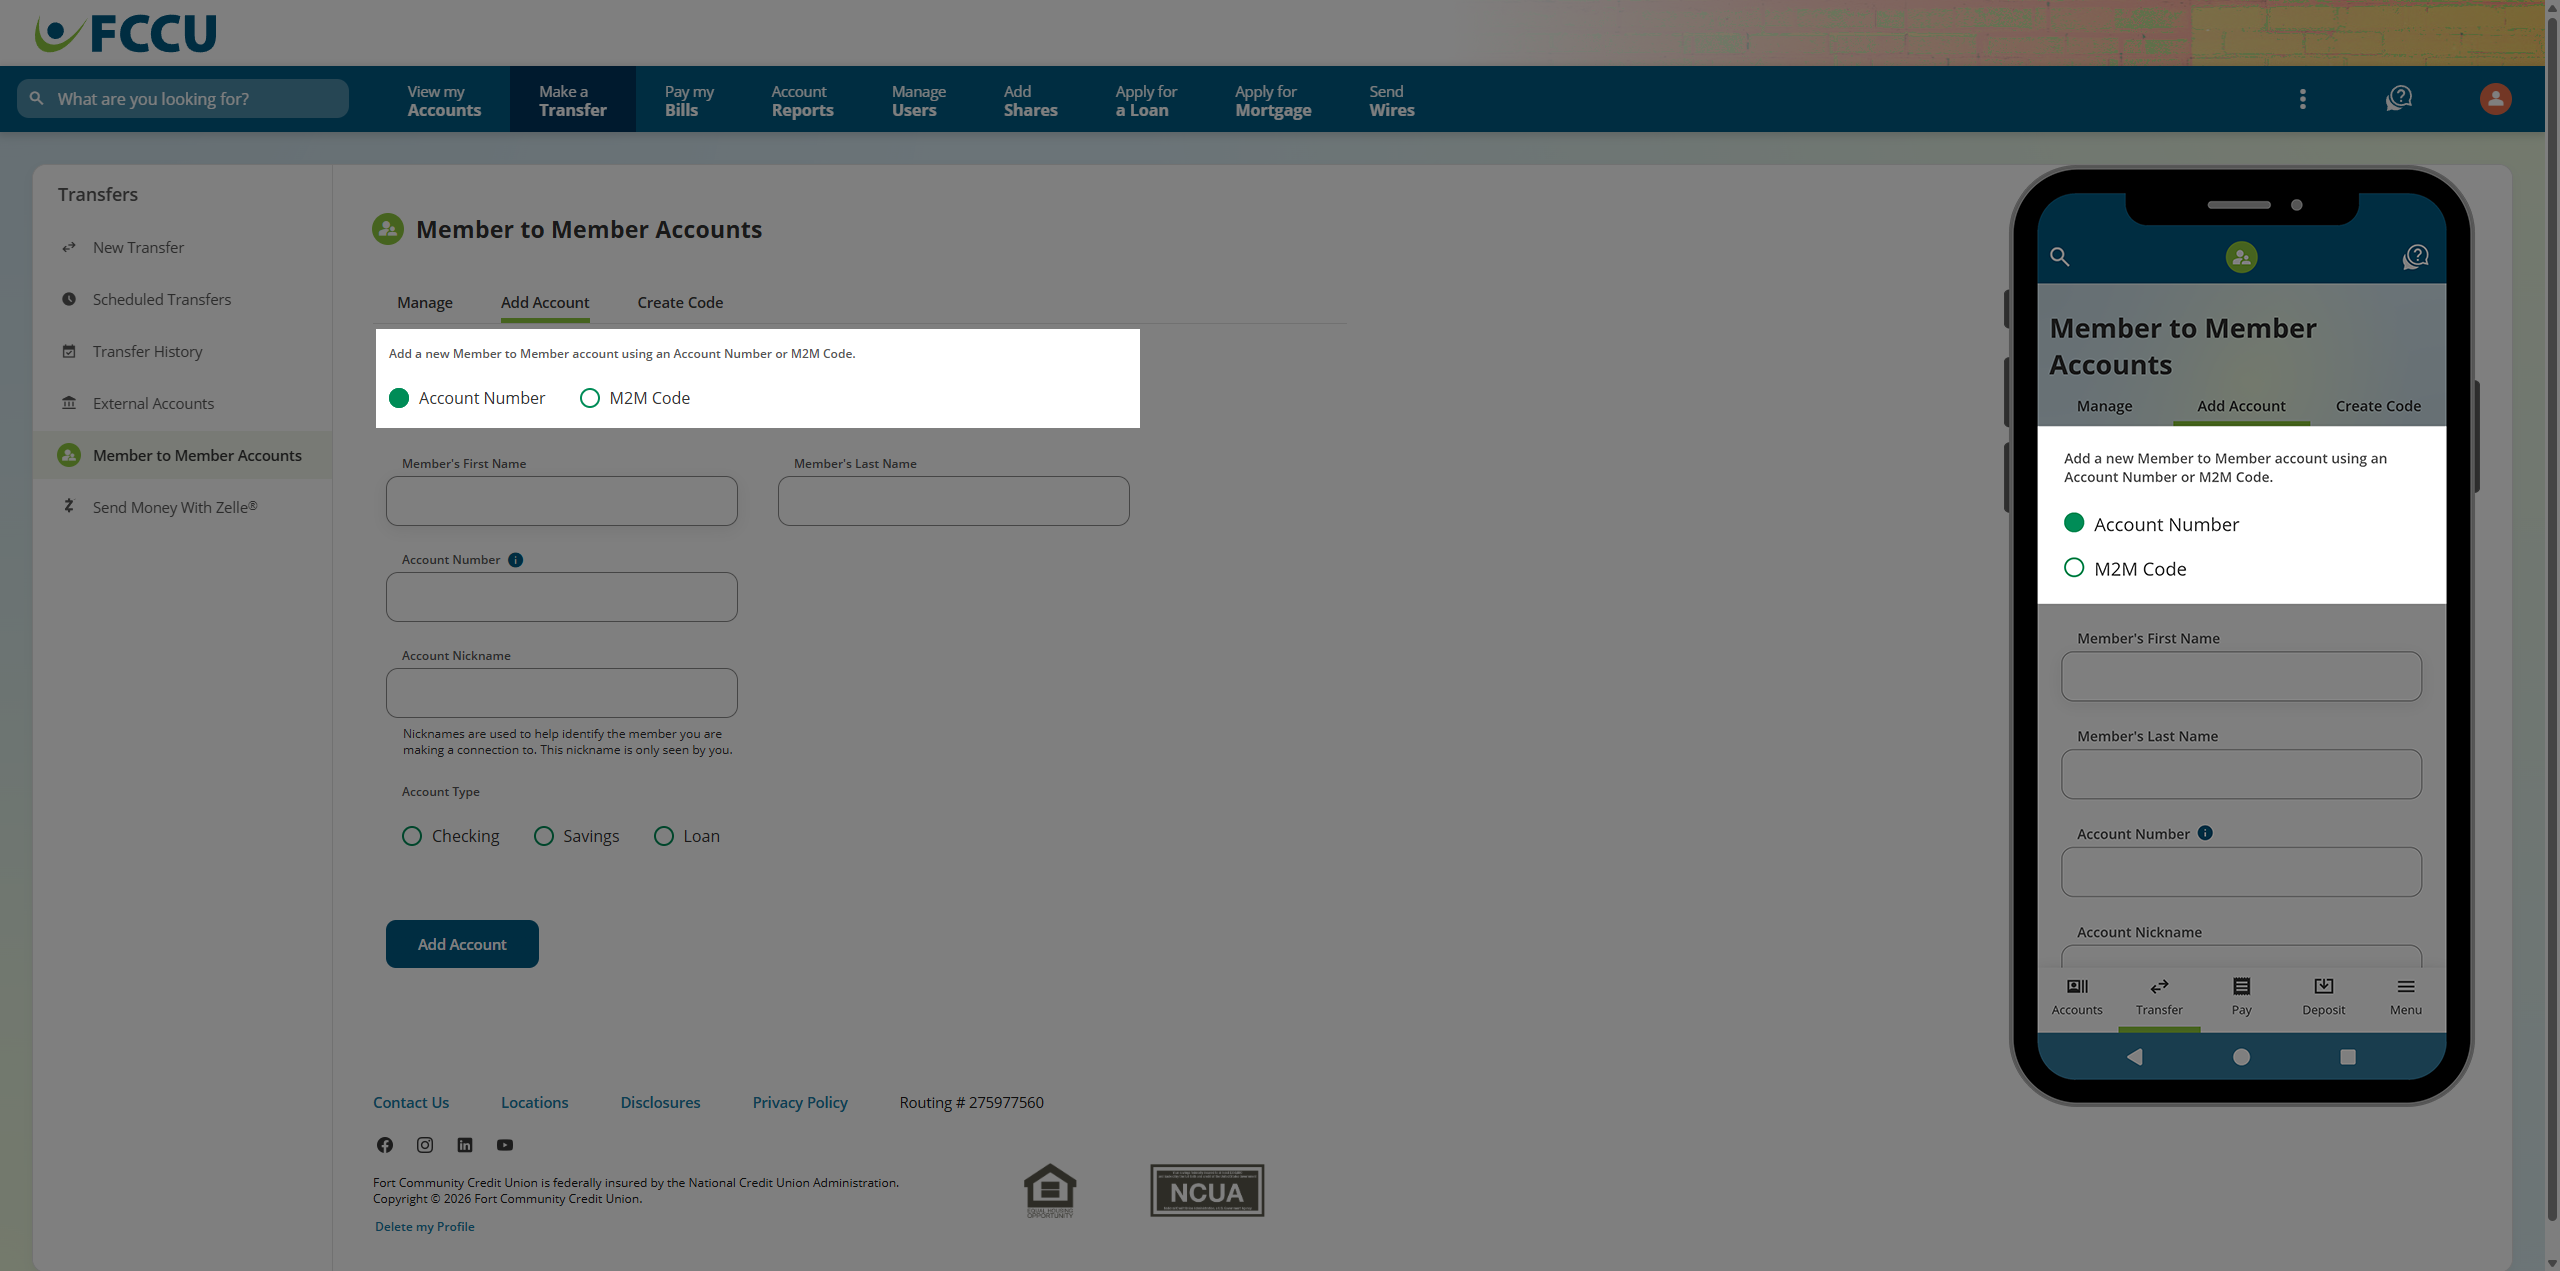Image resolution: width=2560 pixels, height=1271 pixels.
Task: Open the Locations link
Action: point(534,1102)
